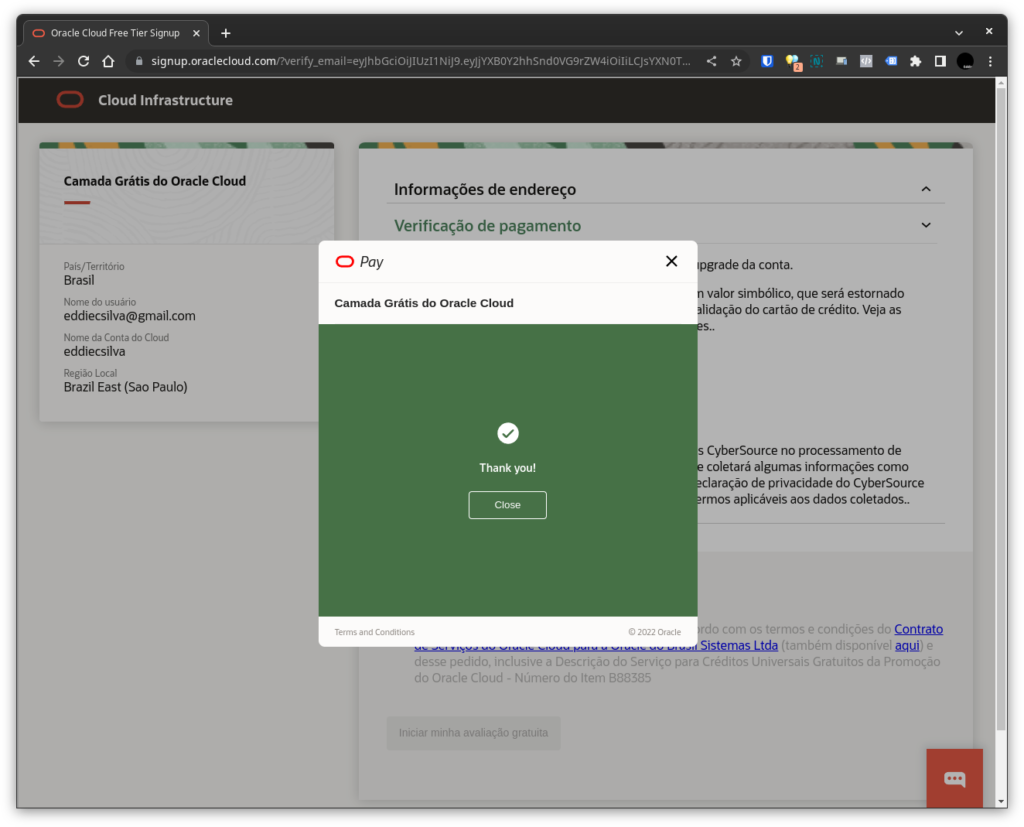Click scrollbar down arrow
The image size is (1024, 827).
pos(1001,802)
